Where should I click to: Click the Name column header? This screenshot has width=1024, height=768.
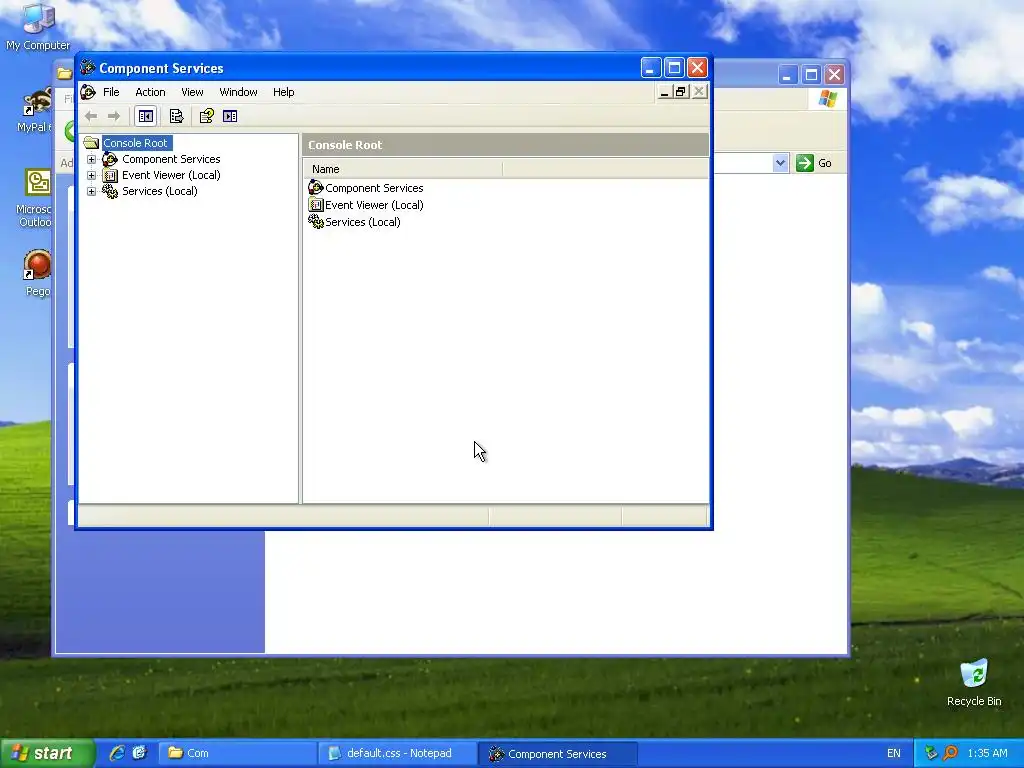click(403, 169)
